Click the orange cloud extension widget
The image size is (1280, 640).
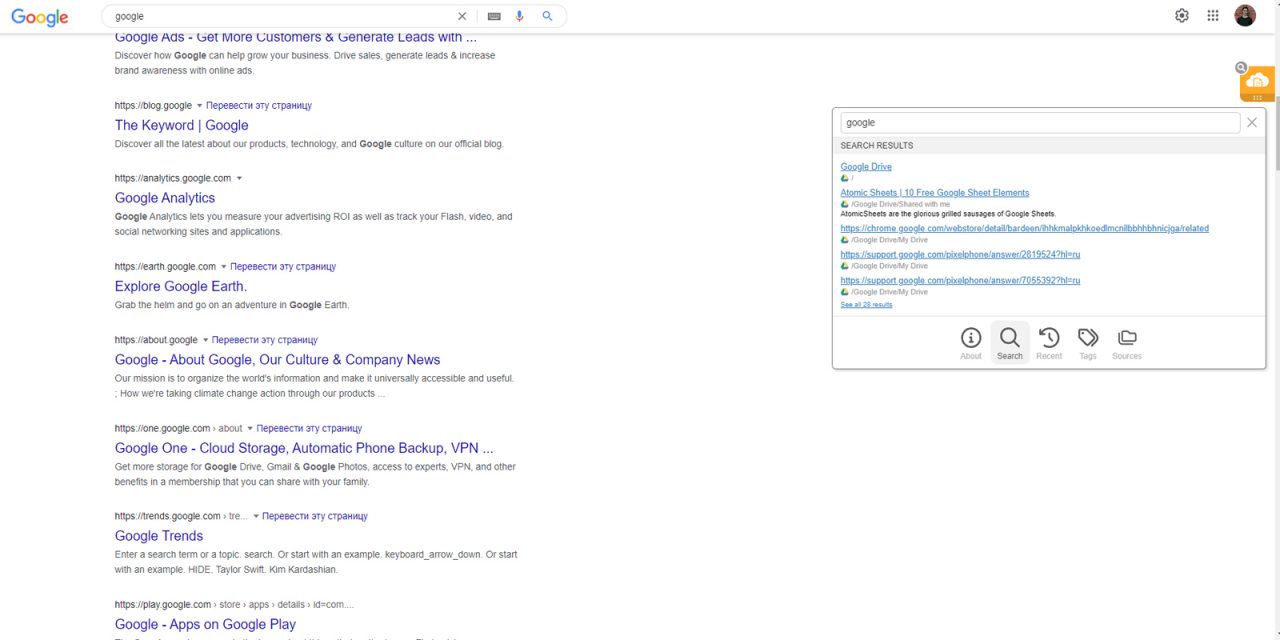1257,82
